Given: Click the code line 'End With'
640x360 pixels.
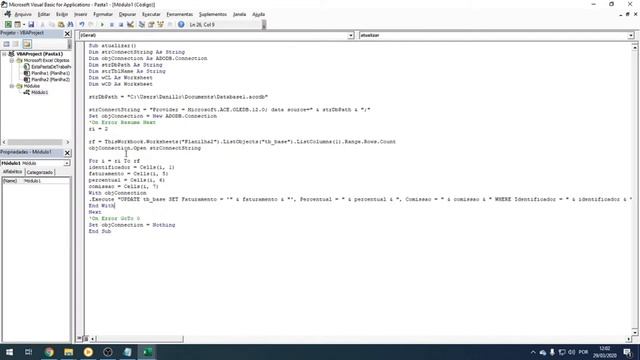Looking at the screenshot, I should (102, 206).
